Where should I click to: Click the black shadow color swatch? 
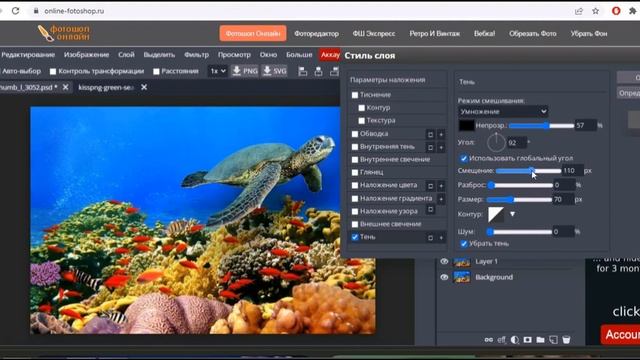coord(466,125)
